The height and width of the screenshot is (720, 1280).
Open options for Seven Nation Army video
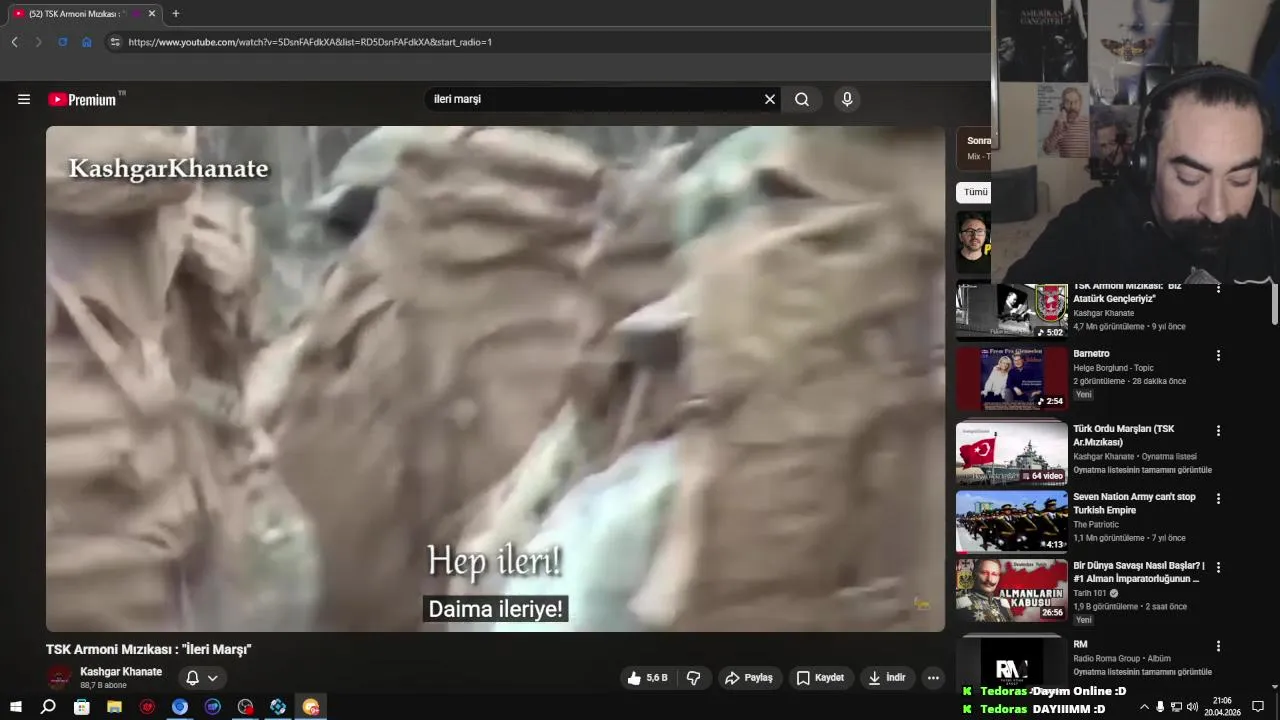(1218, 498)
